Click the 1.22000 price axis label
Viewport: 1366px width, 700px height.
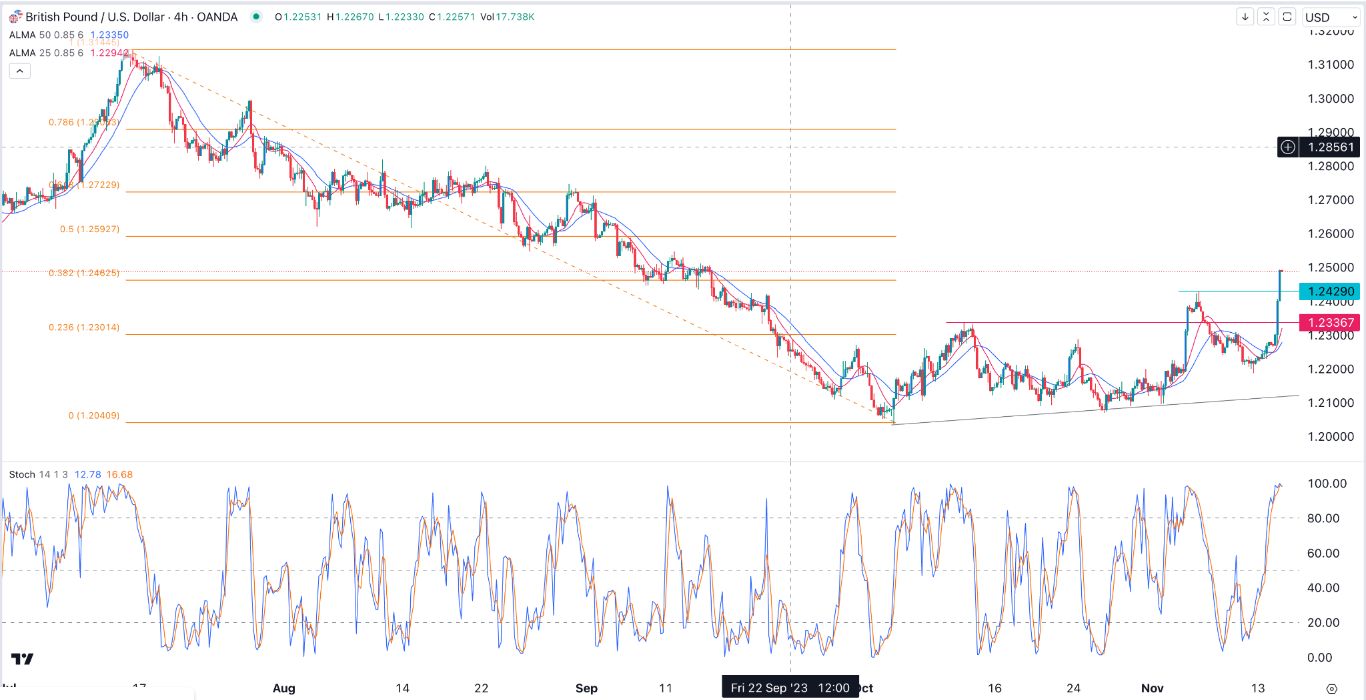point(1329,369)
